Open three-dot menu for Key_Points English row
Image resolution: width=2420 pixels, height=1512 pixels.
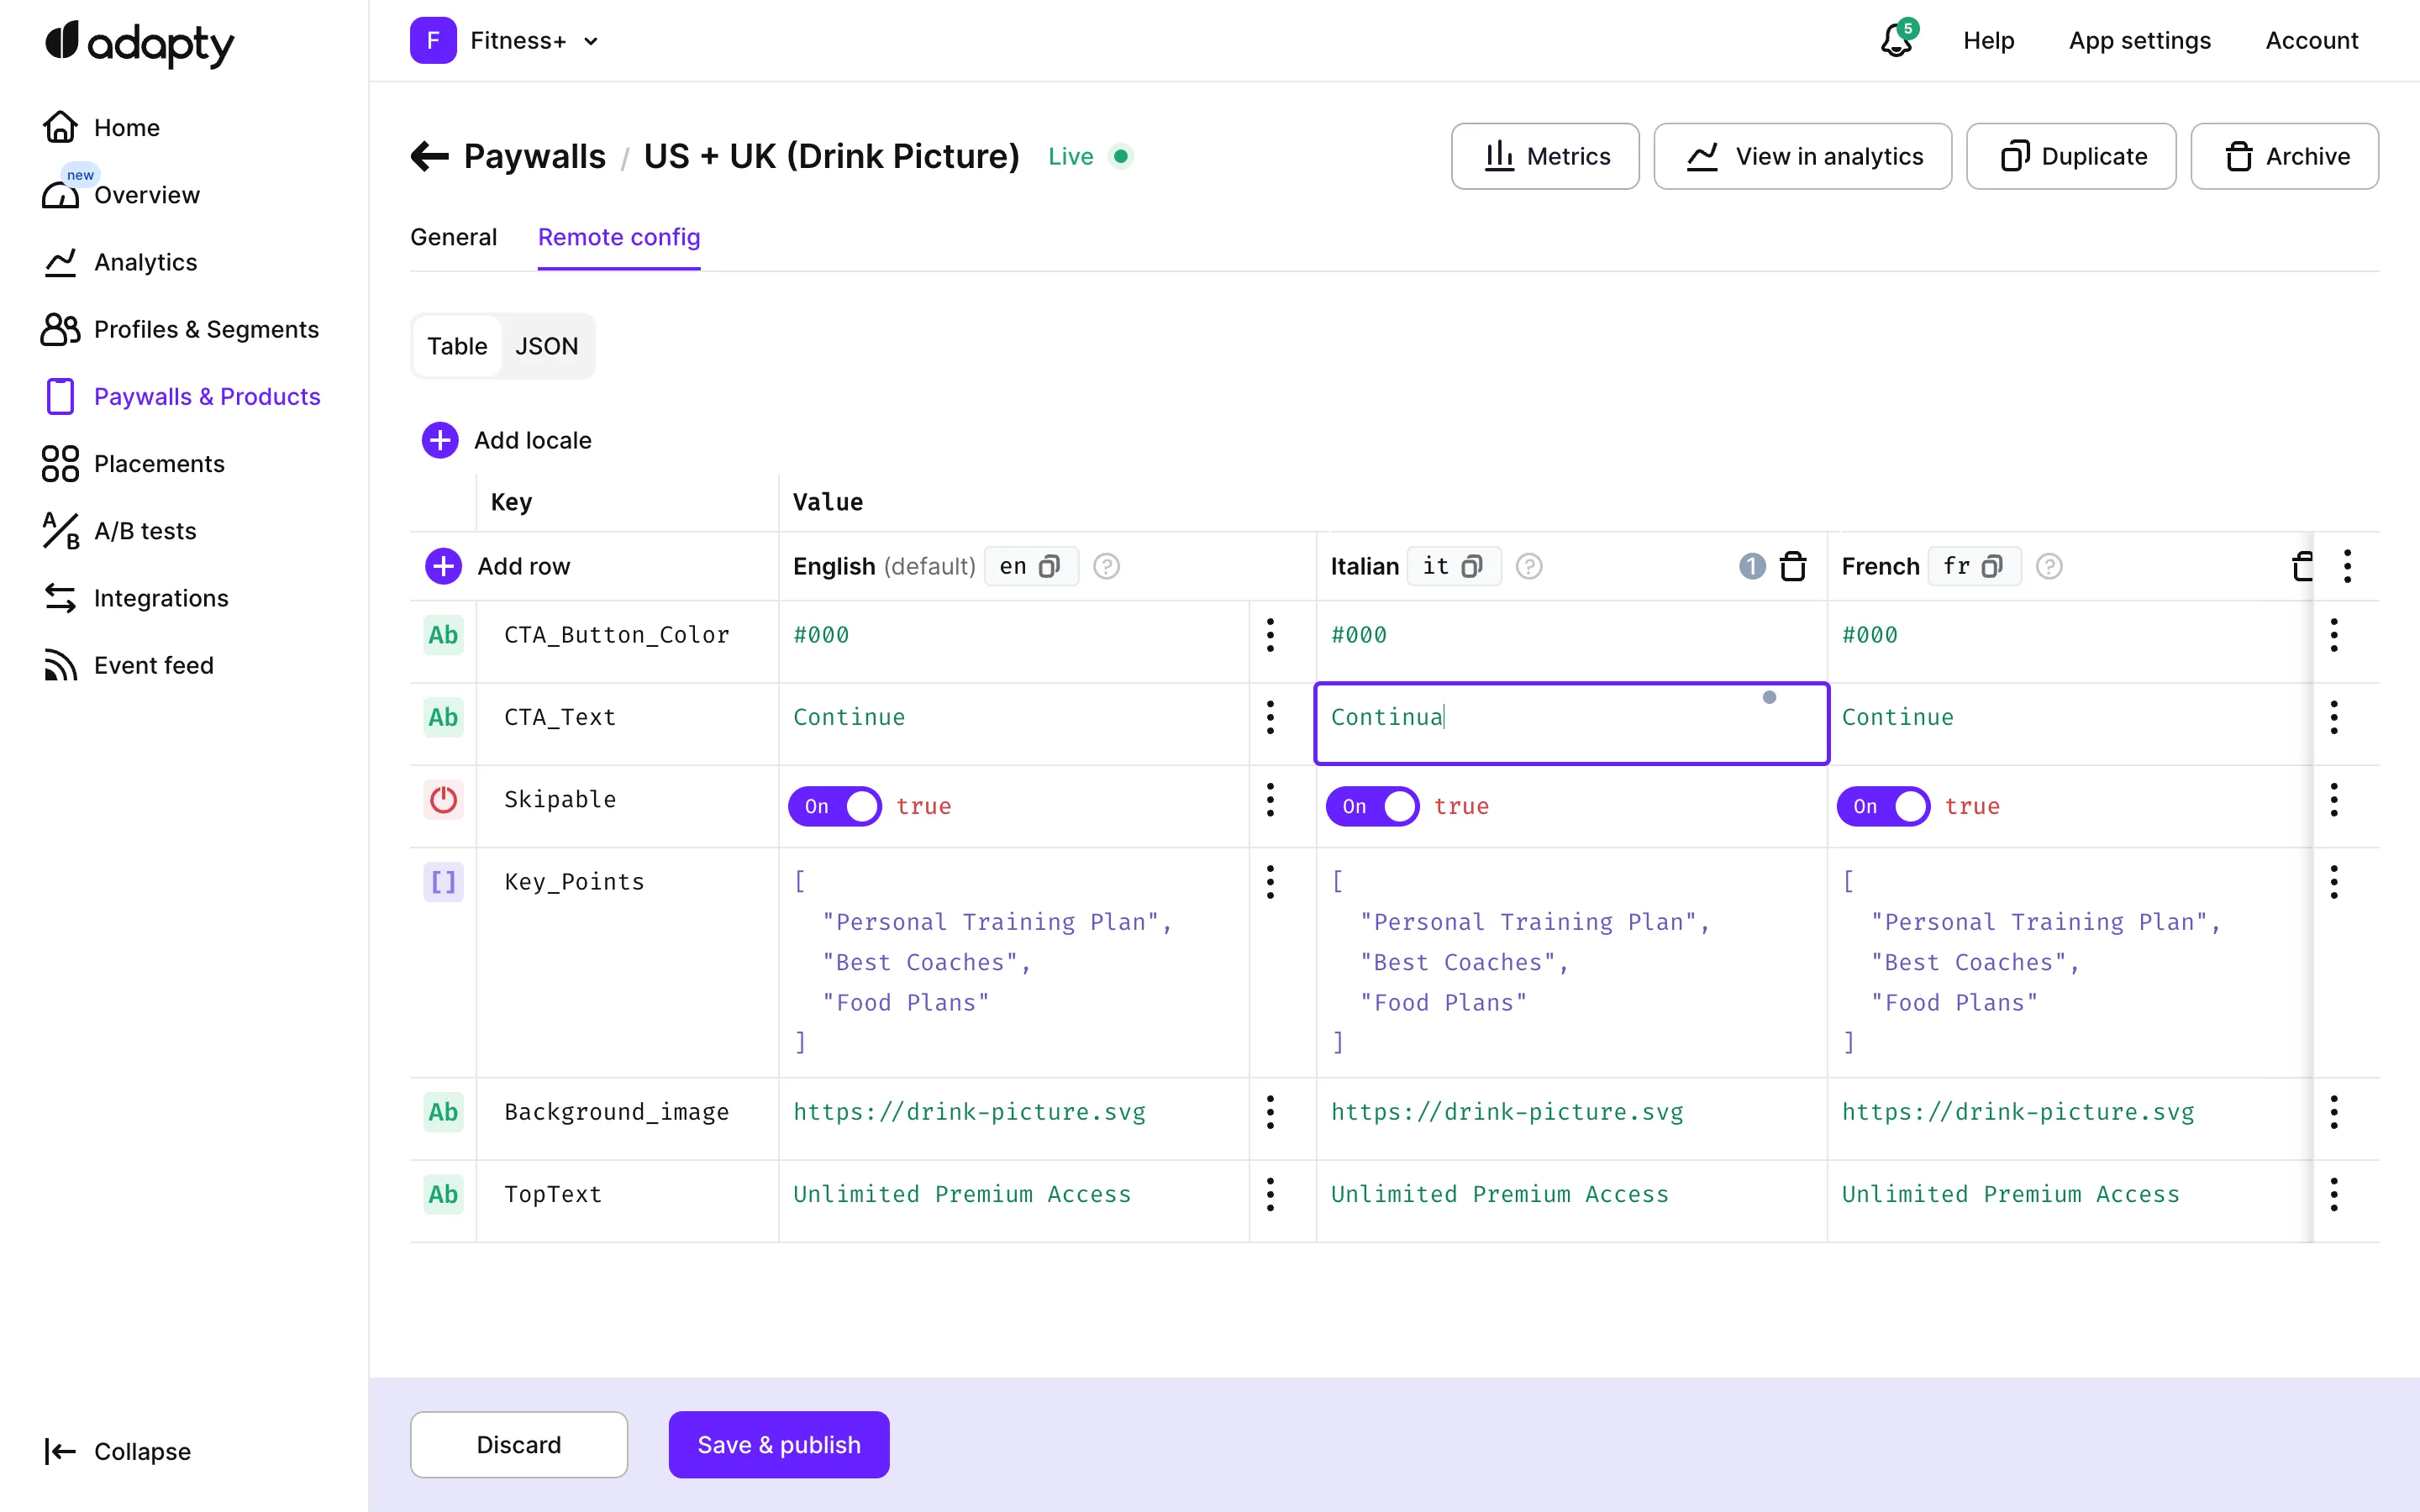1270,882
